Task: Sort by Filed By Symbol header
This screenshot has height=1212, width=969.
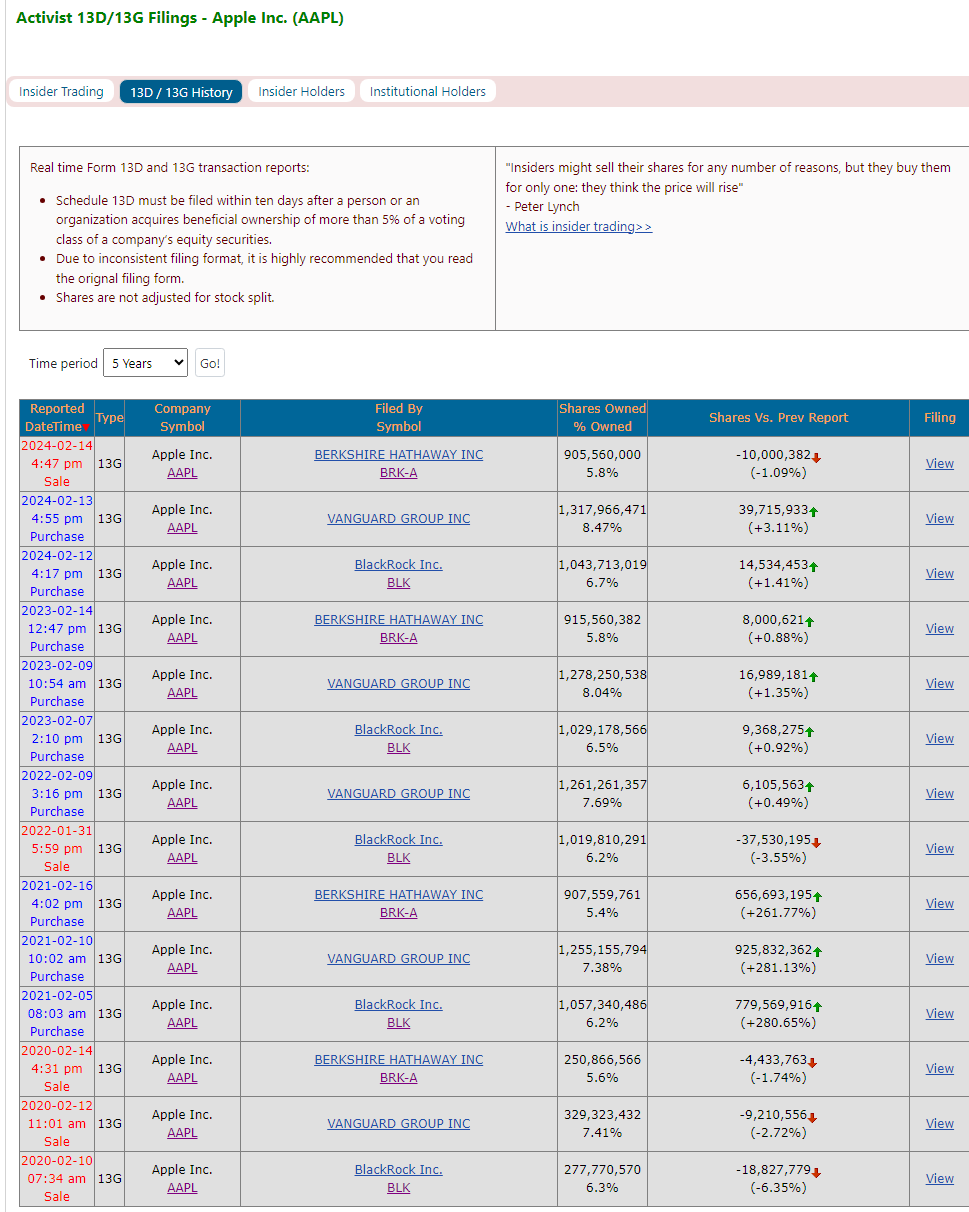Action: (399, 418)
